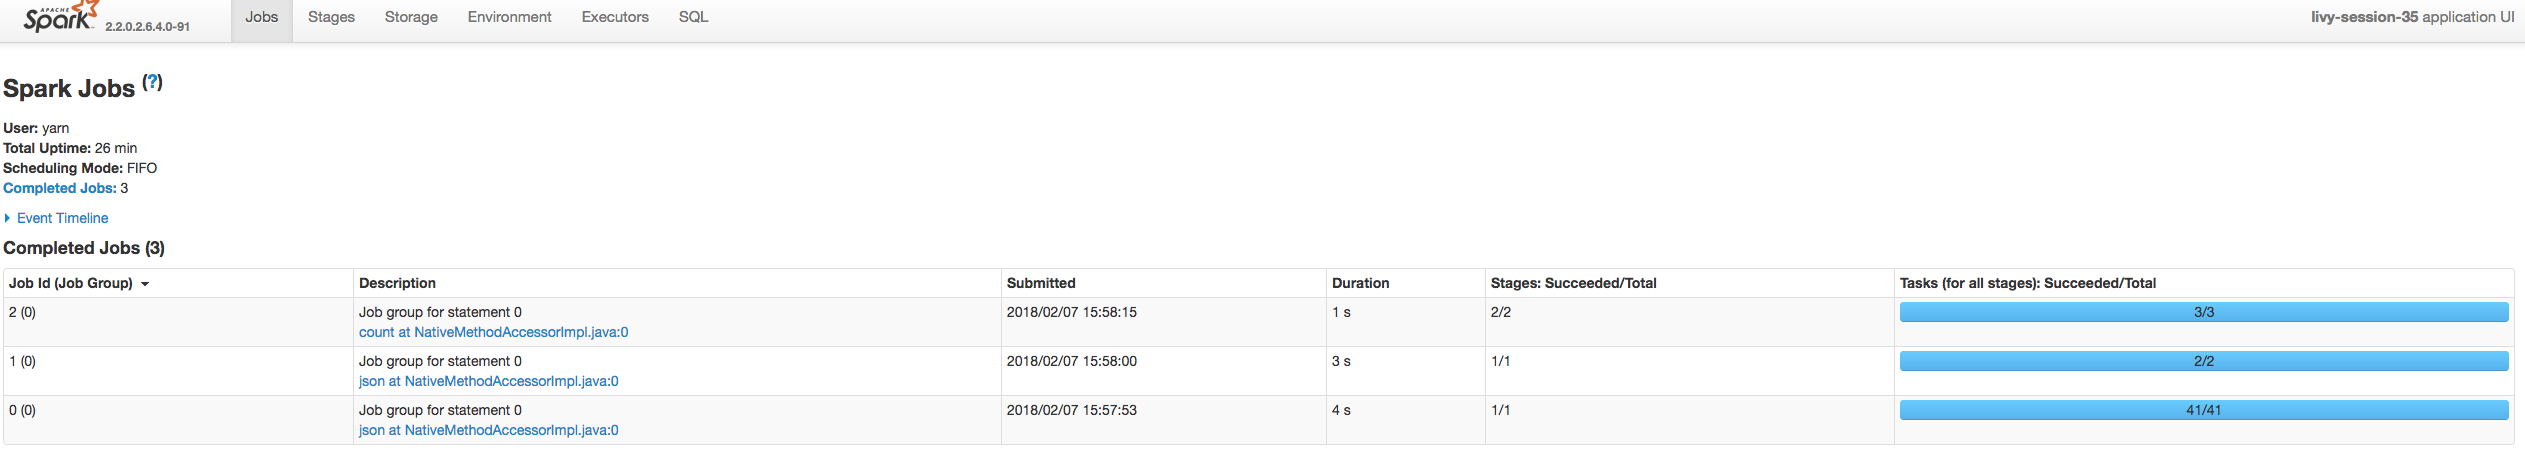The height and width of the screenshot is (456, 2525).
Task: Open the Storage tab
Action: [x=411, y=17]
